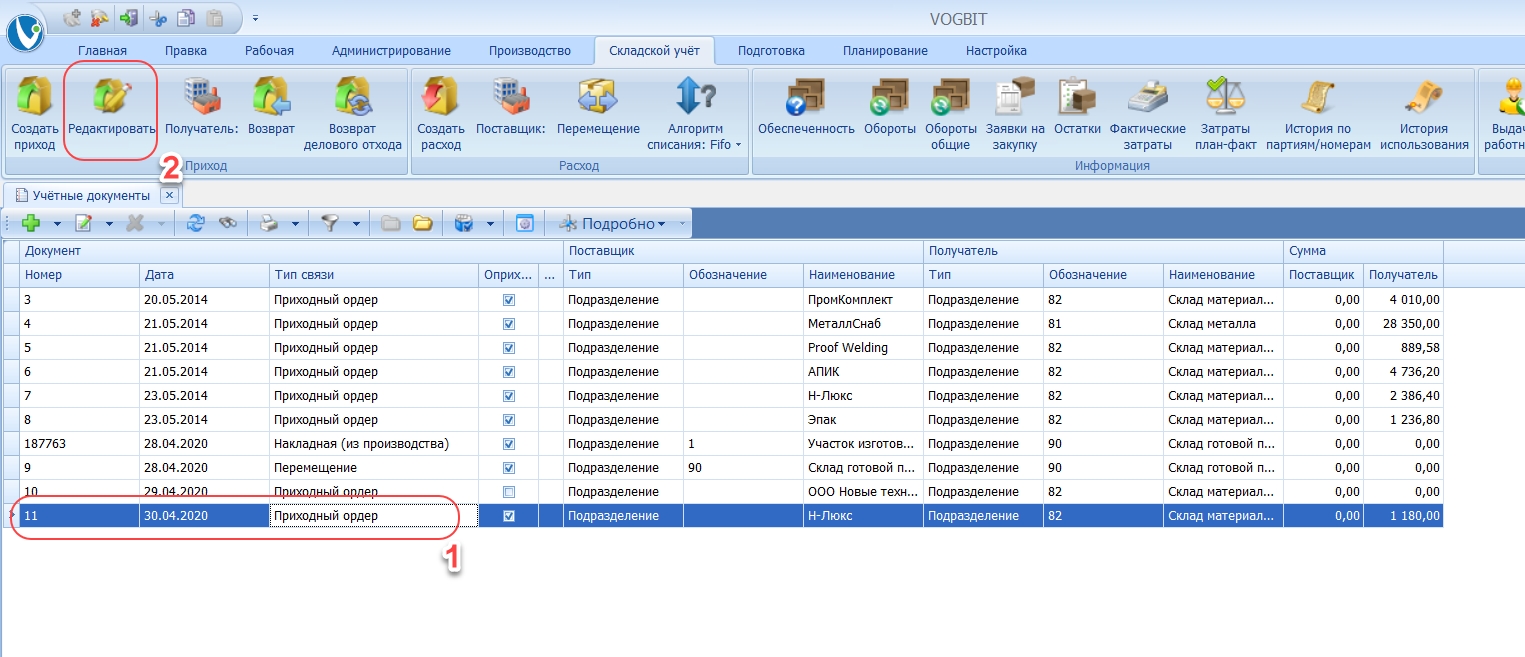Image resolution: width=1525 pixels, height=657 pixels.
Task: Toggle the checkbox in document 10 row
Action: coord(509,492)
